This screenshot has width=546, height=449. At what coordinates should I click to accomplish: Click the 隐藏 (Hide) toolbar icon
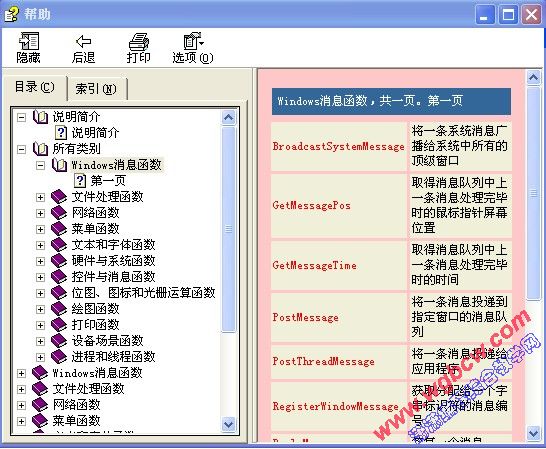[29, 41]
